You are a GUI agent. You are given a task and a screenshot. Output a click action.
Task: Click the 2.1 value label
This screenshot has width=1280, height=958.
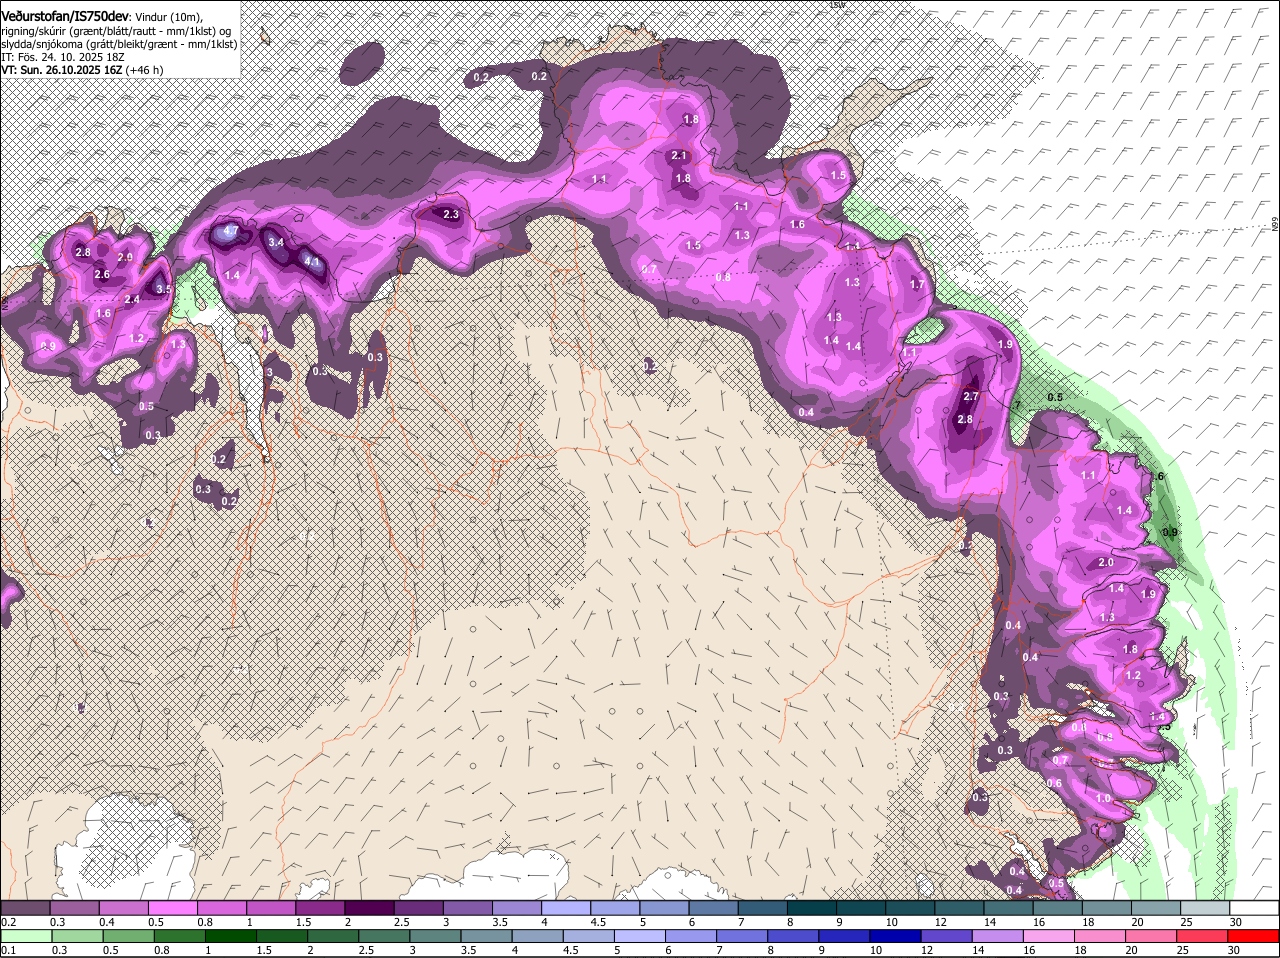679,155
